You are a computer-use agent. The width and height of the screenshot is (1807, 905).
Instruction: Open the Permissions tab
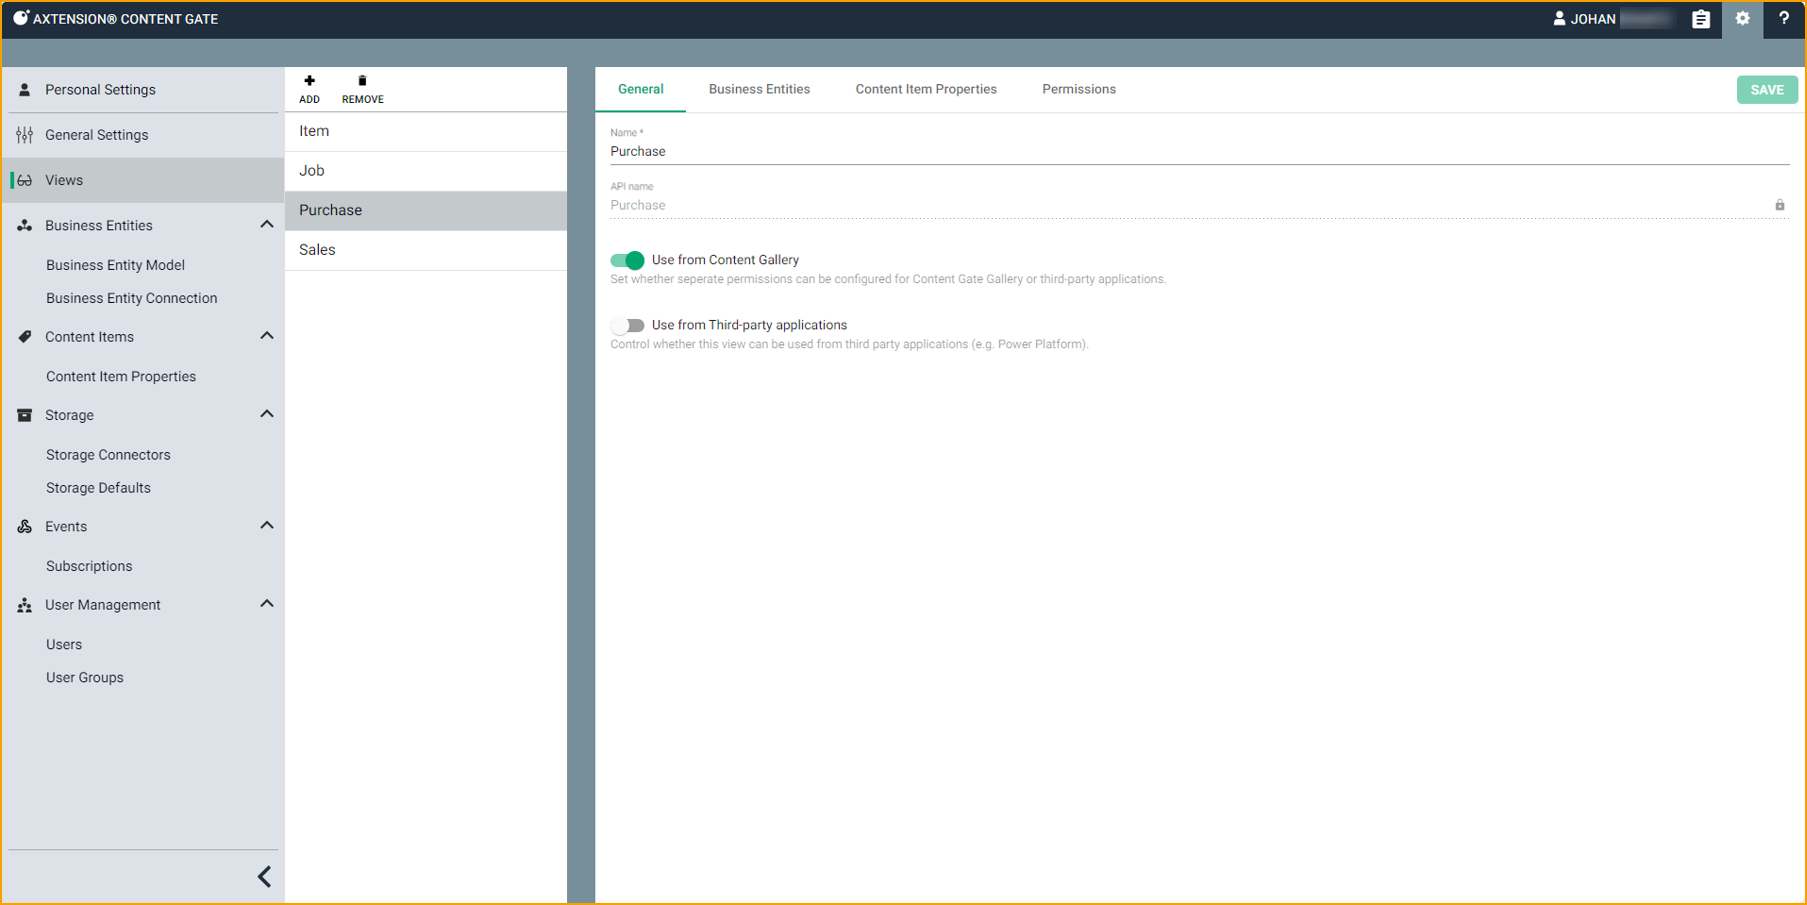click(x=1079, y=89)
